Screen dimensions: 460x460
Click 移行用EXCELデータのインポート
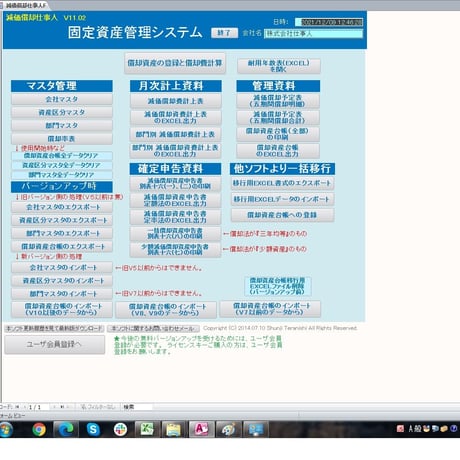point(282,199)
